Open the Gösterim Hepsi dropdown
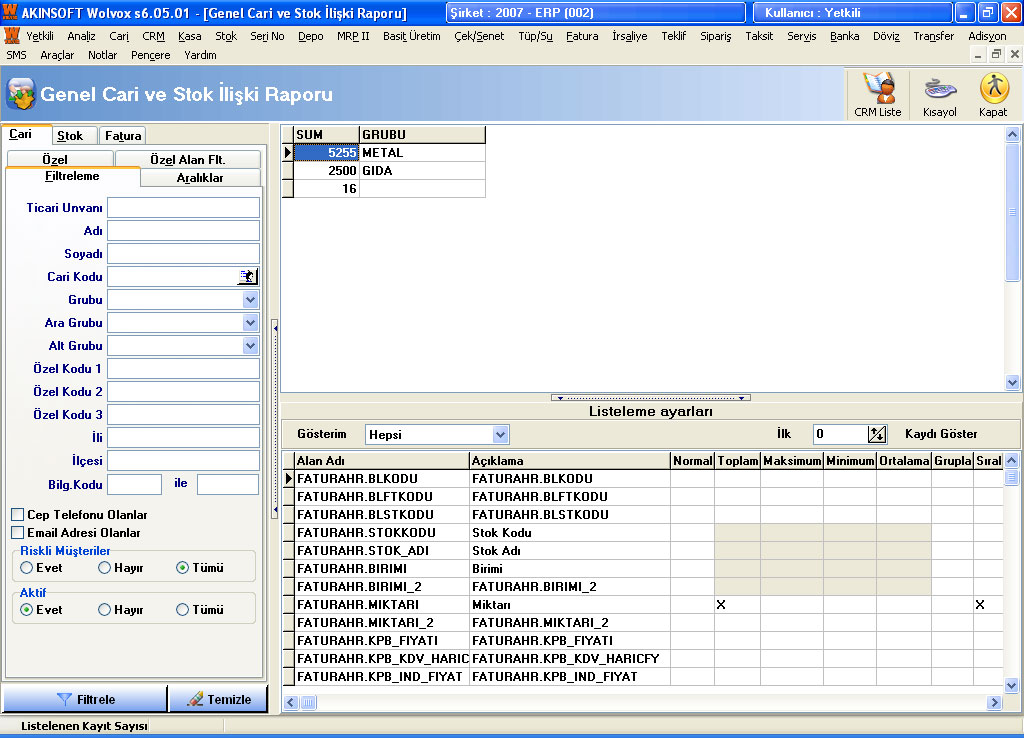The width and height of the screenshot is (1024, 738). click(x=500, y=434)
